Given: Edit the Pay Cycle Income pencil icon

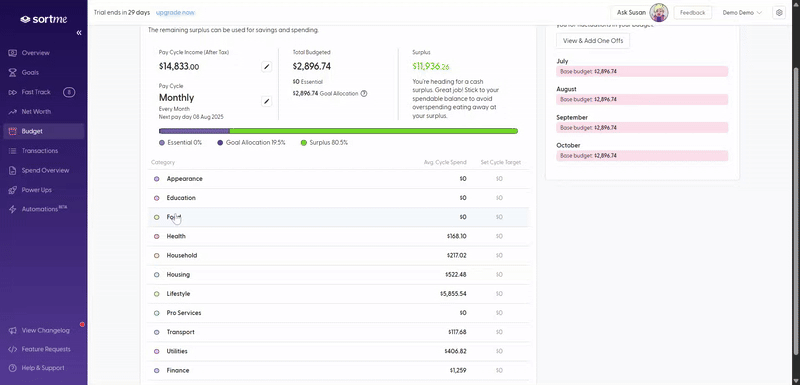Looking at the screenshot, I should (x=266, y=67).
